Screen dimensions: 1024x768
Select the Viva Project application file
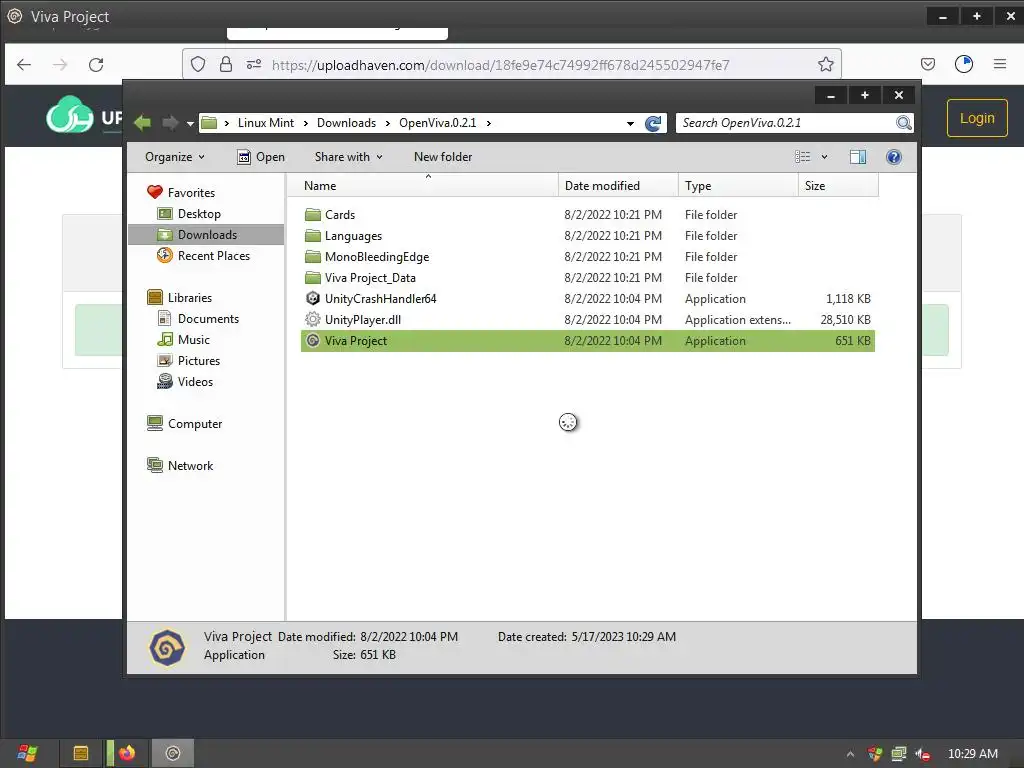tap(588, 340)
